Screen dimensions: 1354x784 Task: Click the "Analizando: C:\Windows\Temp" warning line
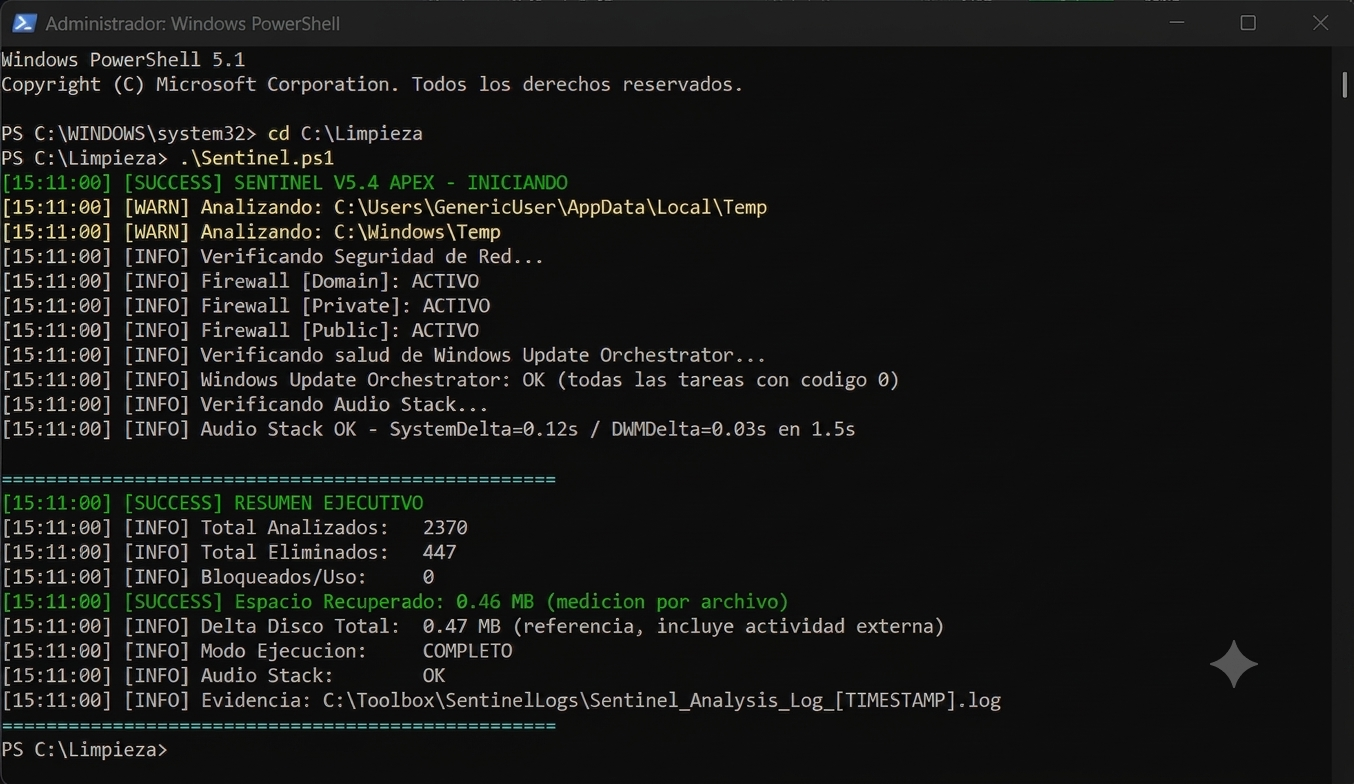(x=251, y=232)
